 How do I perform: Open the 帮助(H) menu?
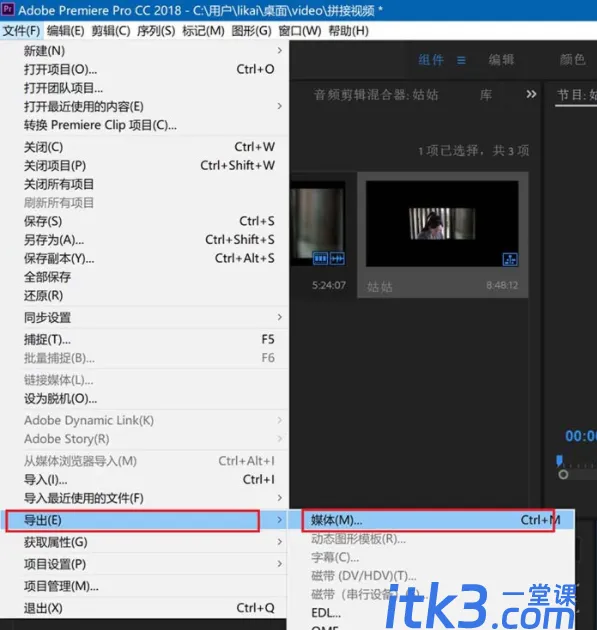(x=348, y=31)
